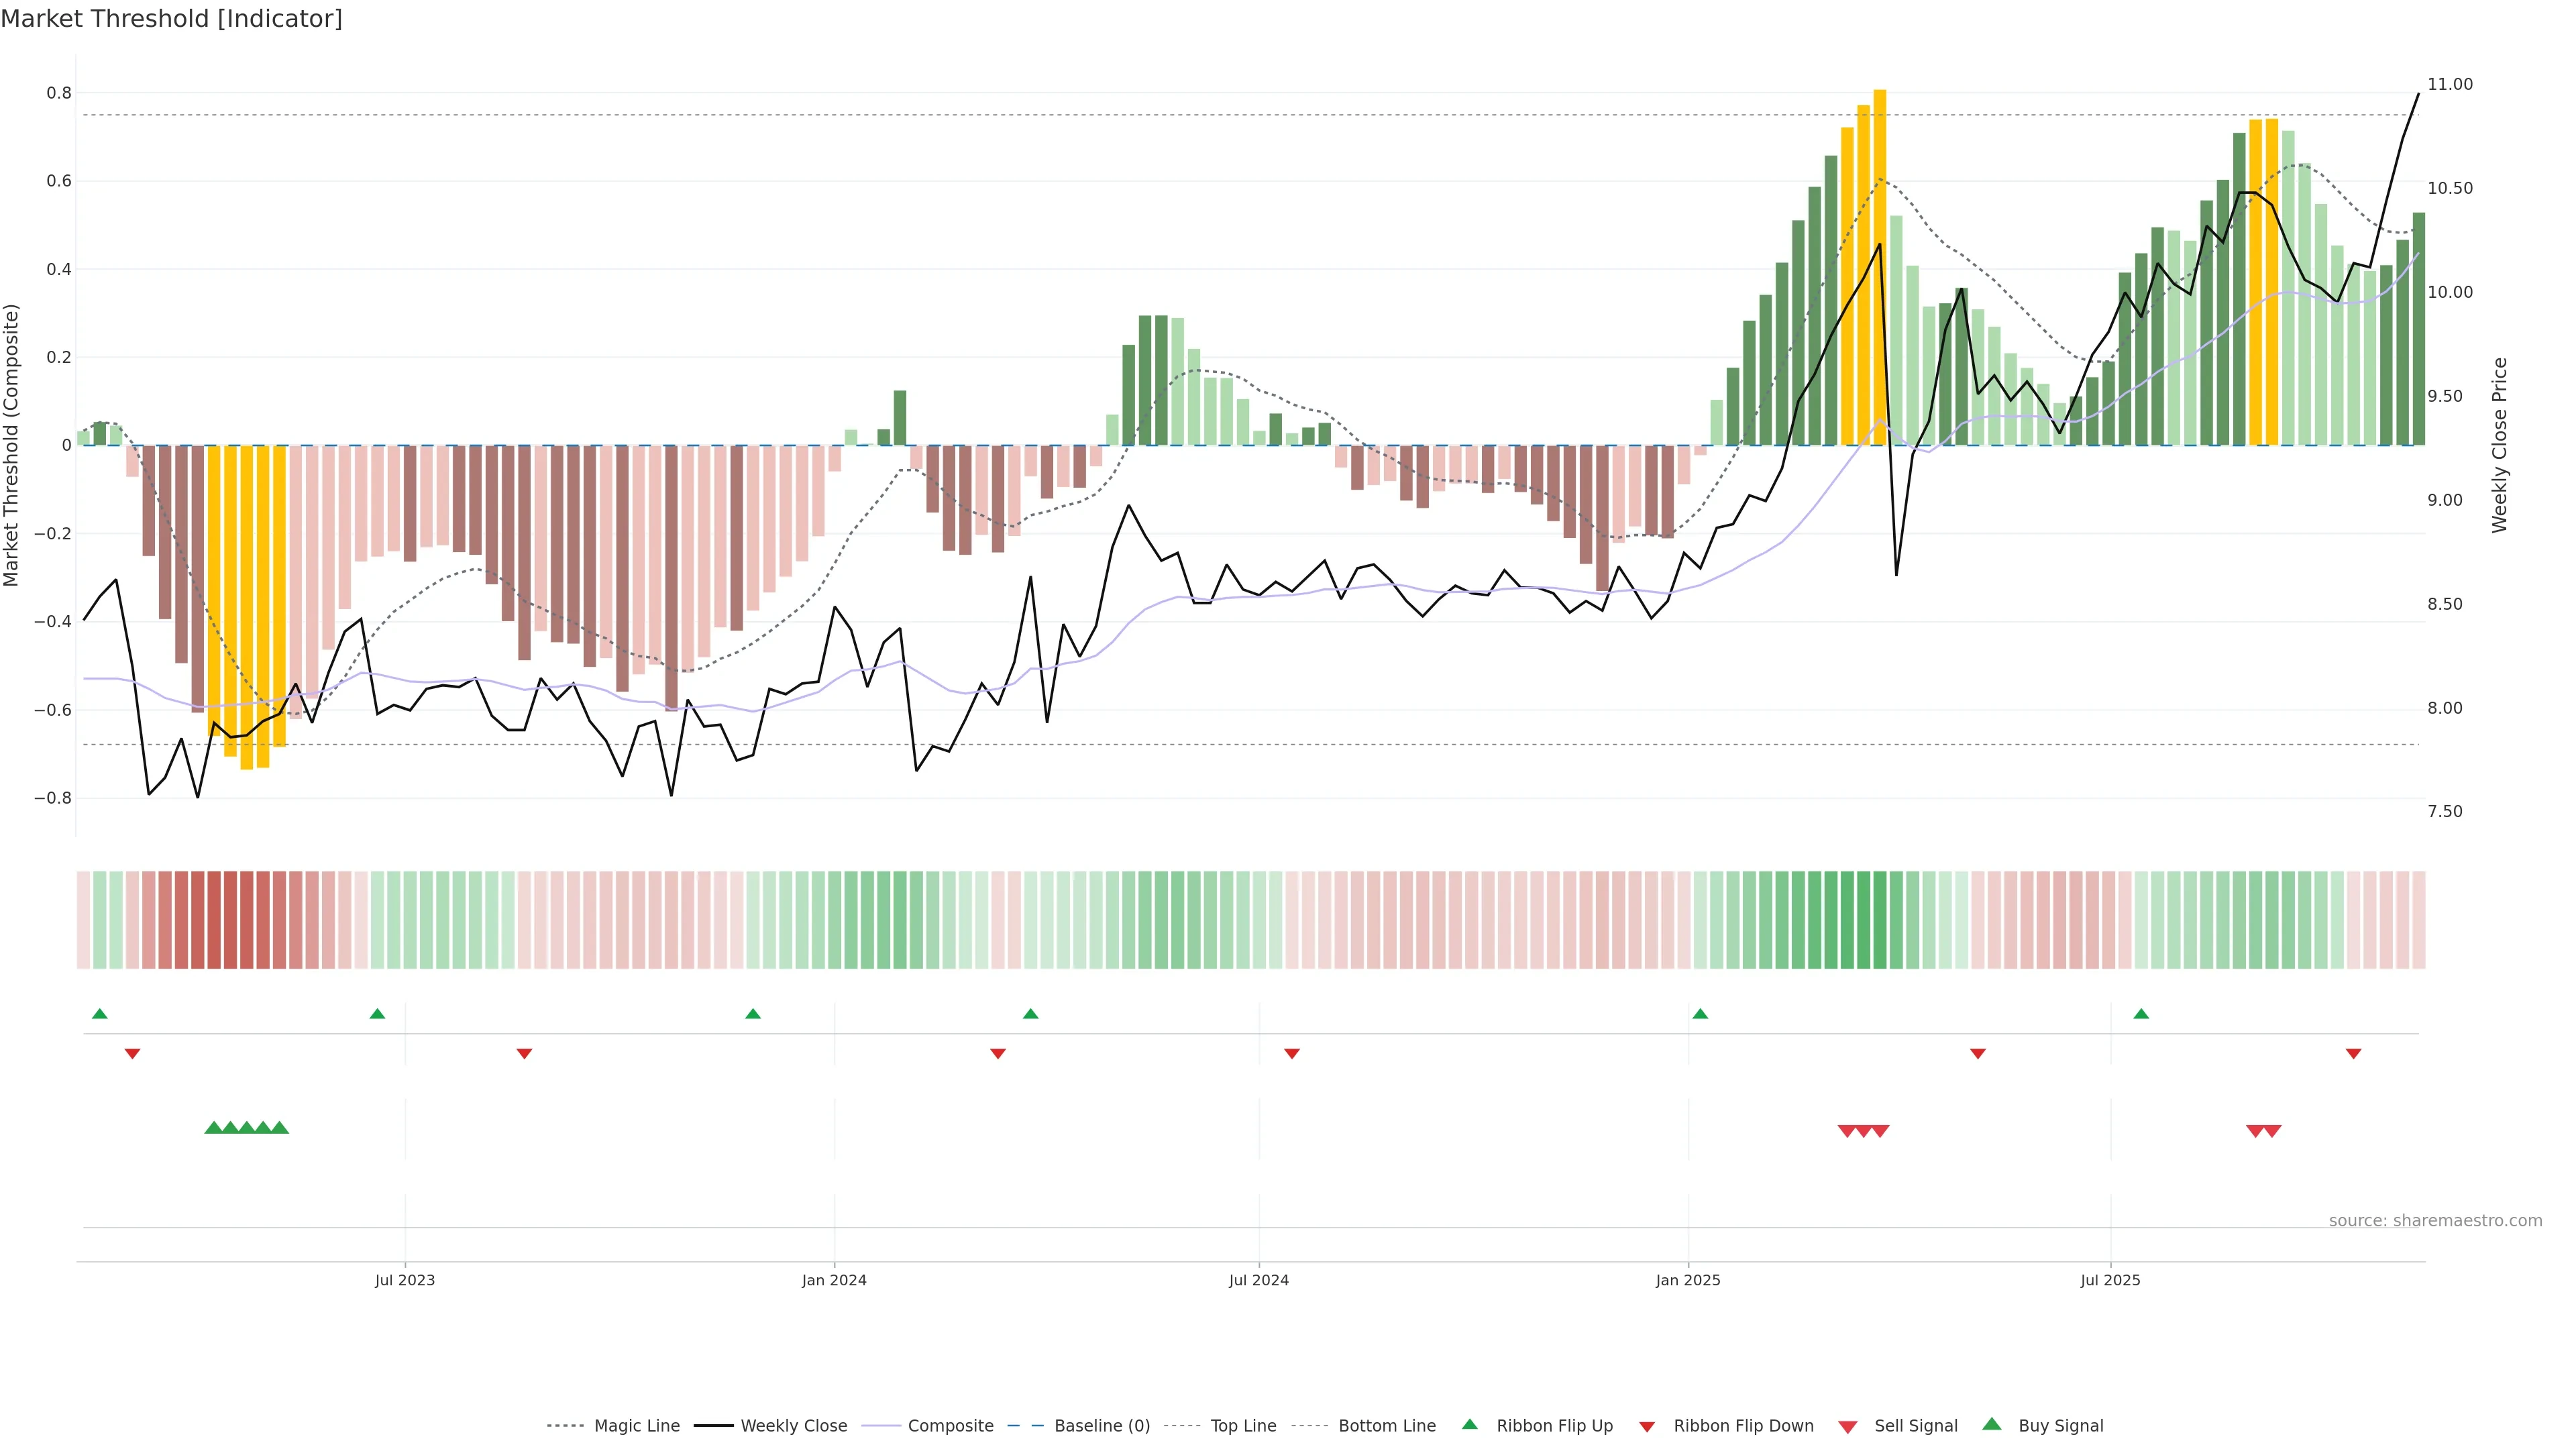The width and height of the screenshot is (2576, 1449).
Task: Click the Jan 2024 axis label
Action: coord(834,1280)
